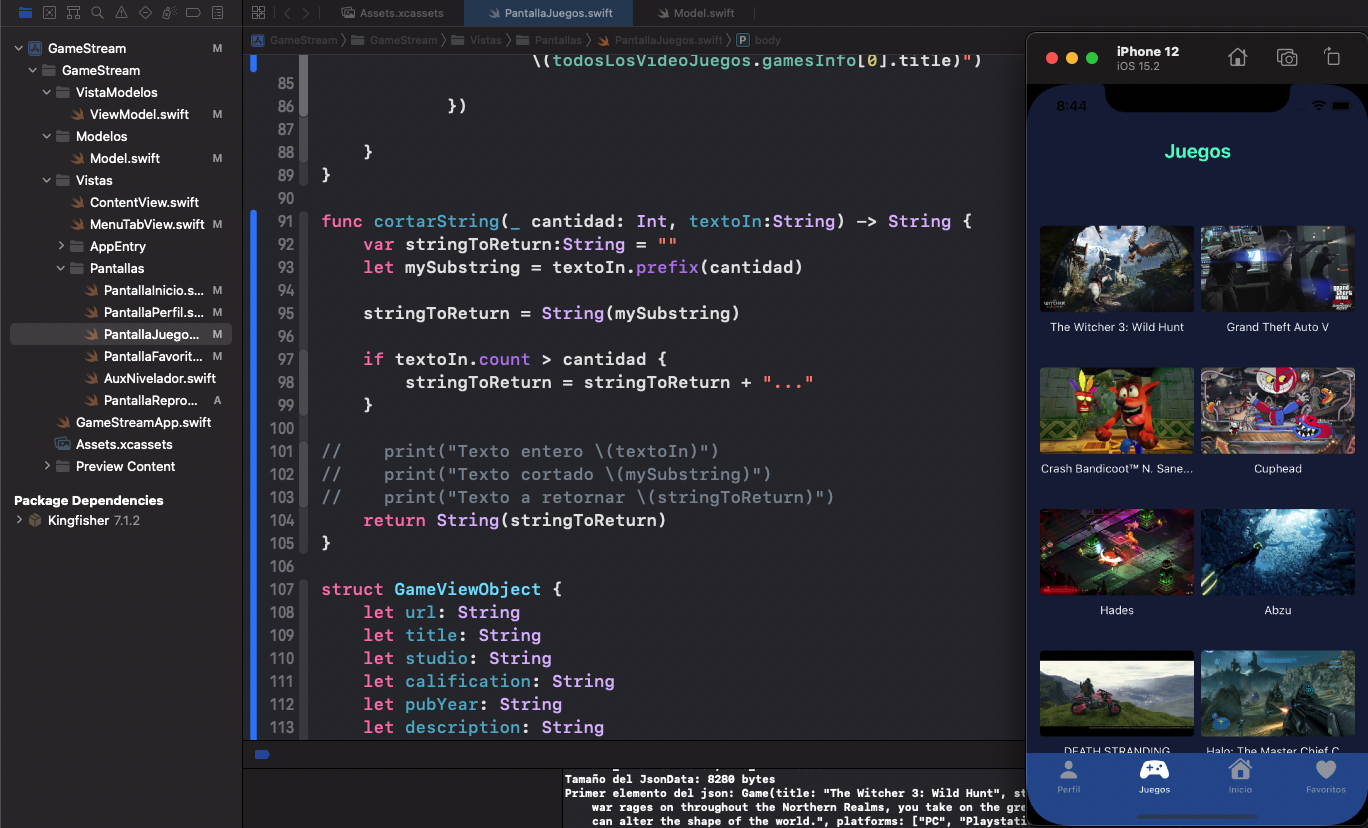1368x828 pixels.
Task: Open the Issue navigator warning icon
Action: pos(121,13)
